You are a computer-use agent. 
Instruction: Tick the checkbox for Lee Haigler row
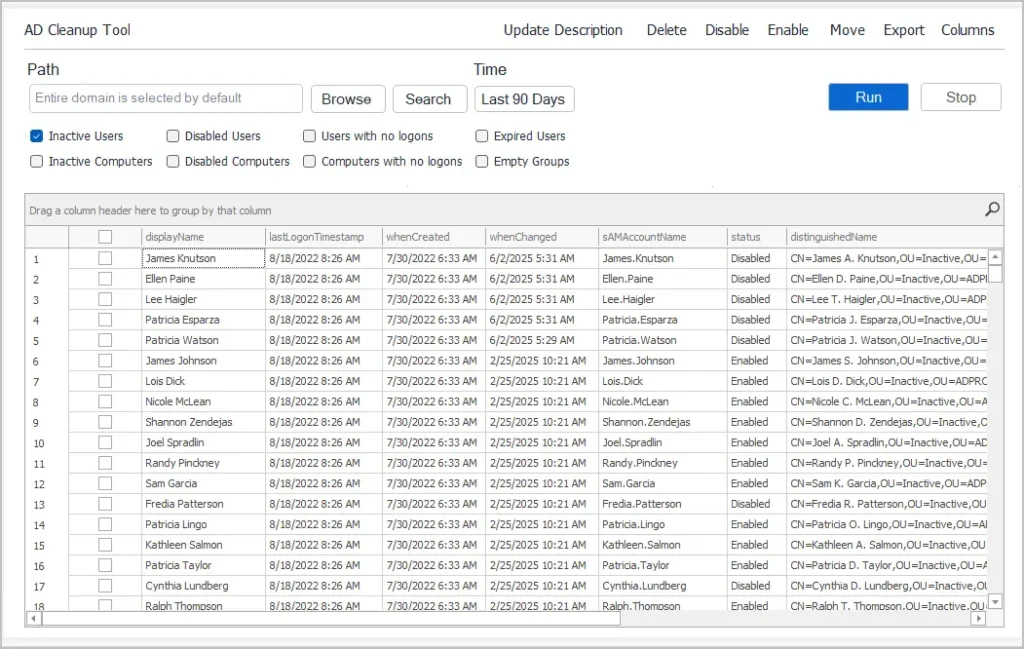tap(104, 299)
